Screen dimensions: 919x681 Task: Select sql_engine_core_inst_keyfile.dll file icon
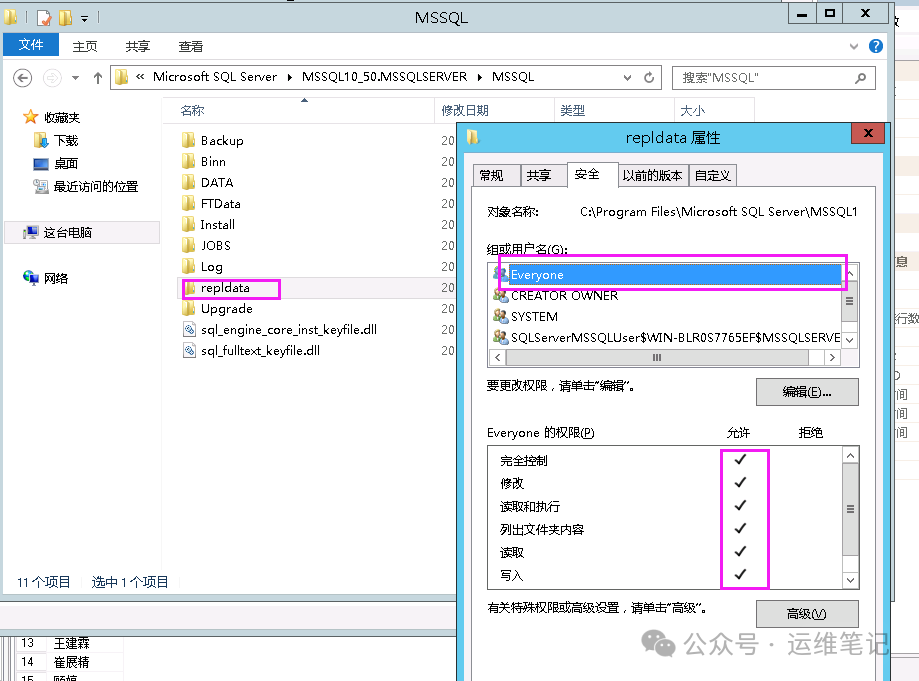click(189, 330)
